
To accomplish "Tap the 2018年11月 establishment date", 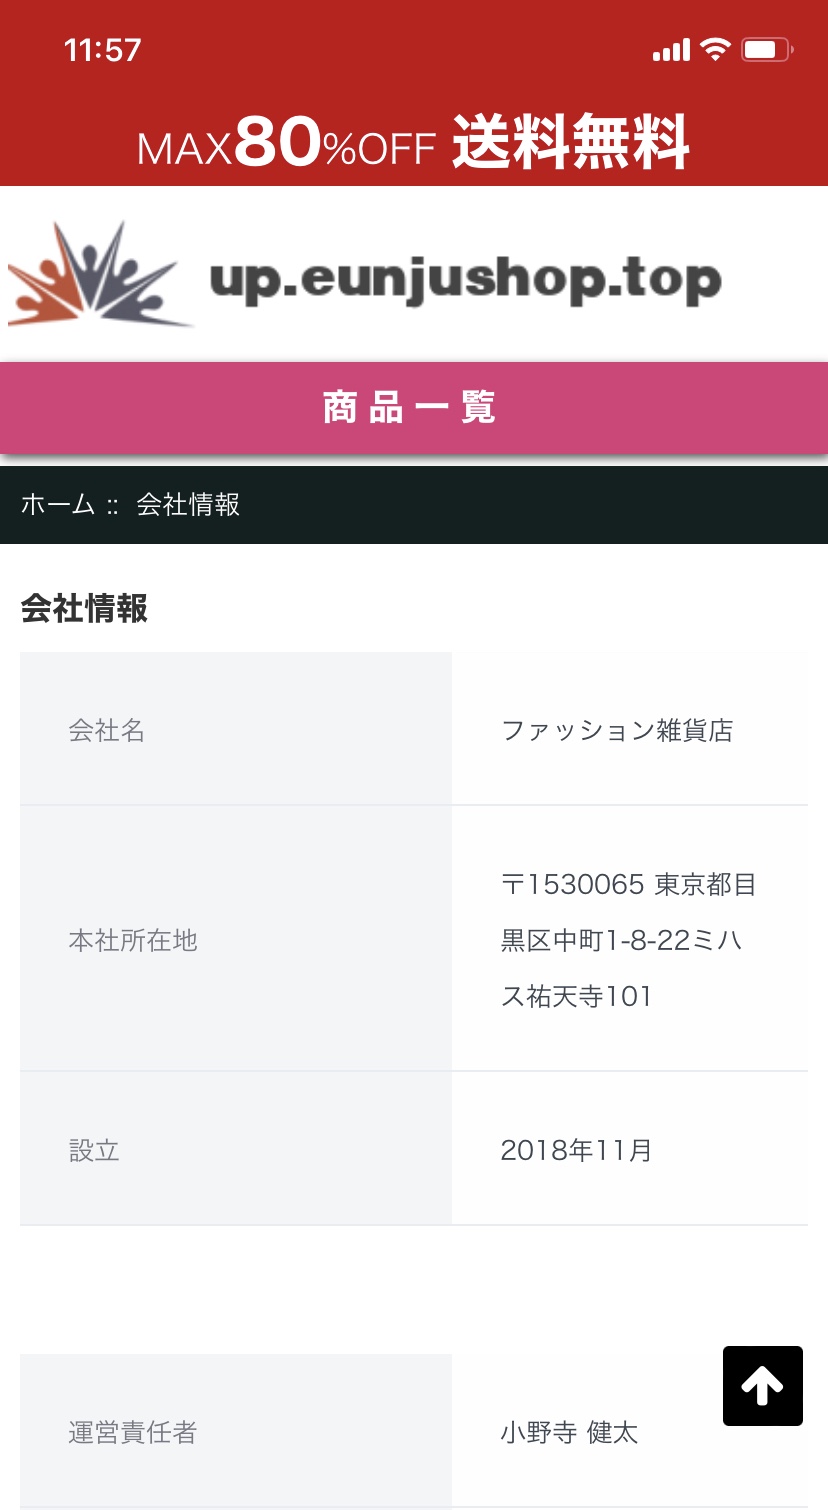I will (576, 1150).
